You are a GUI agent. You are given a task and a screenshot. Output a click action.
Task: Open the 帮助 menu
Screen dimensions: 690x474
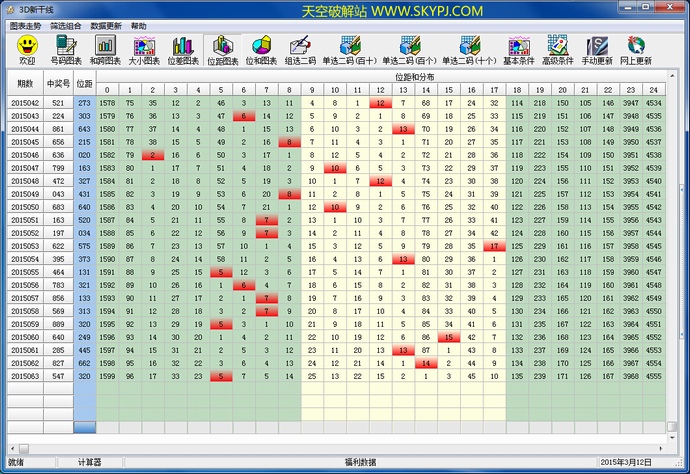138,25
